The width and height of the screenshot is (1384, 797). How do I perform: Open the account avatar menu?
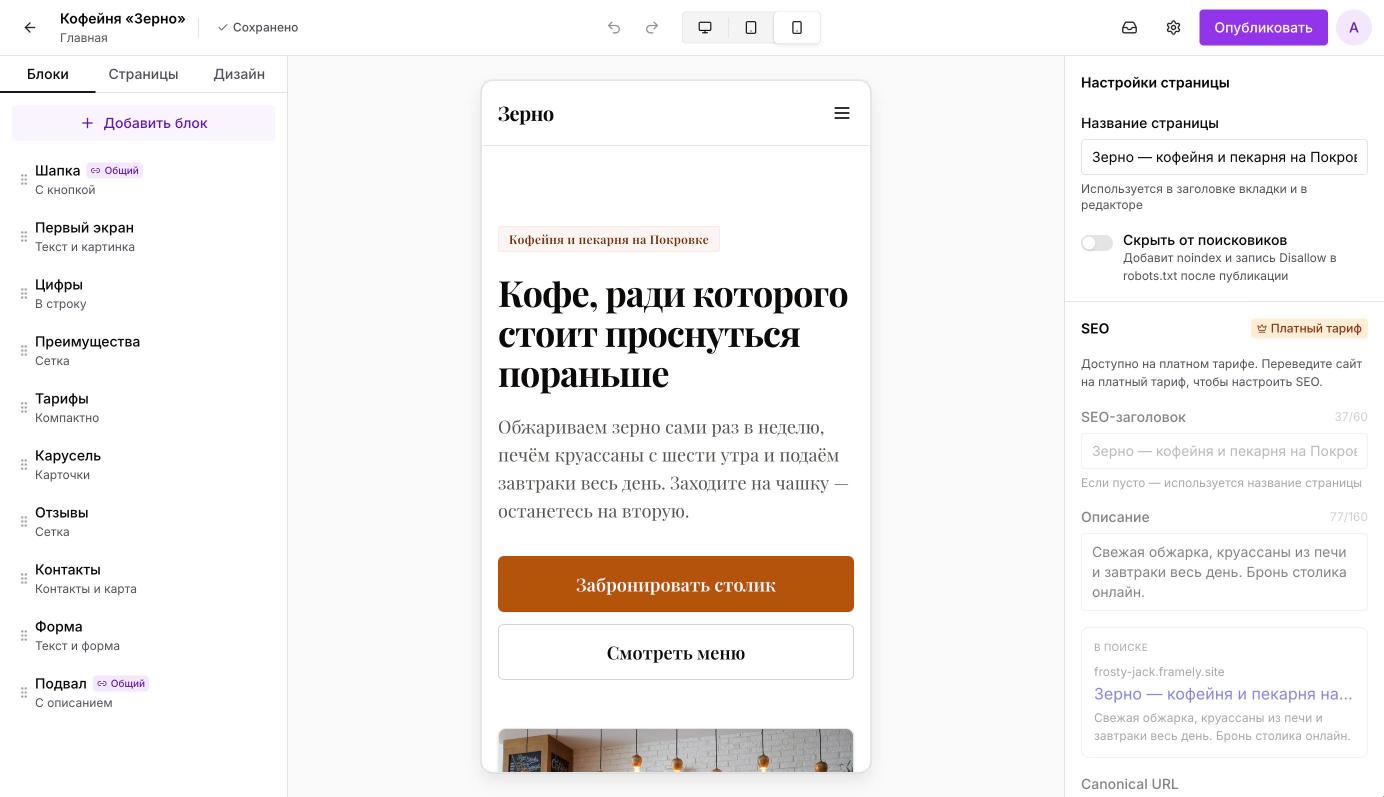coord(1354,28)
